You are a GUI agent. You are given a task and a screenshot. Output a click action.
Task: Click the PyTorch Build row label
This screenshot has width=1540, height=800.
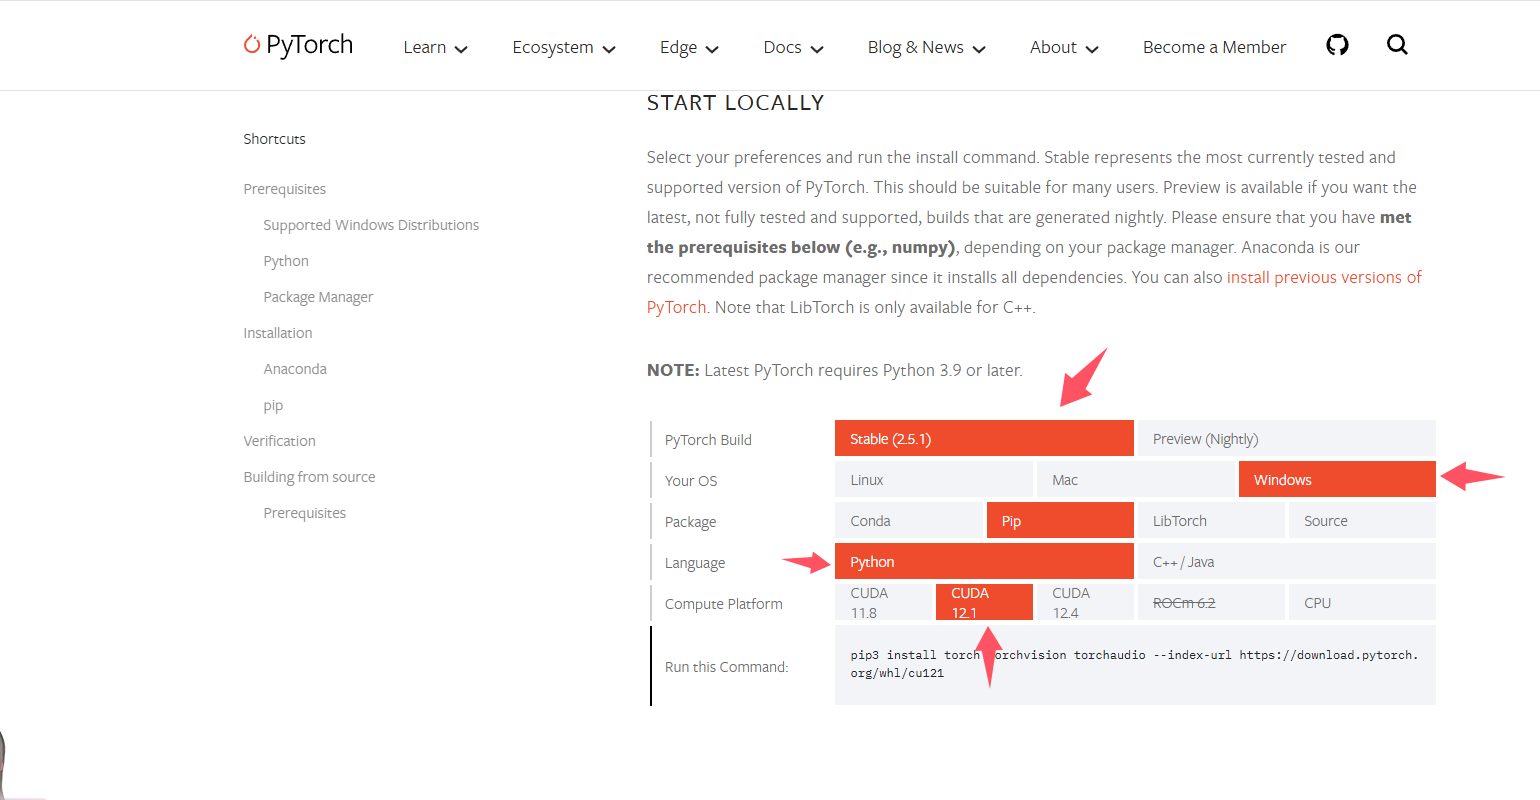[x=708, y=440]
